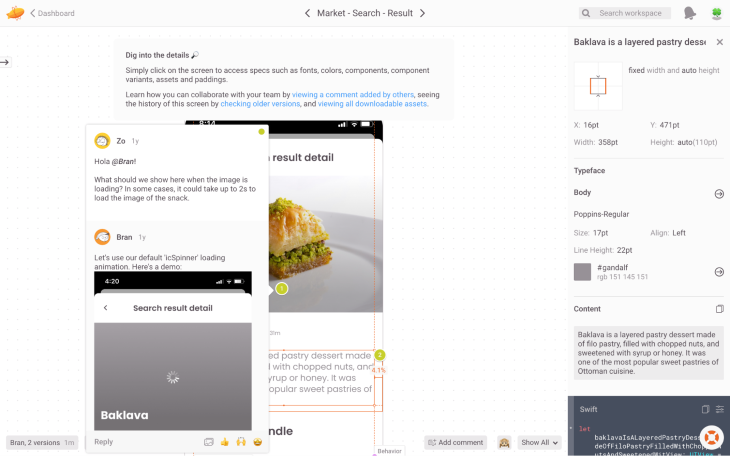The width and height of the screenshot is (730, 456).
Task: Click the 'Market - Search - Result' screen title
Action: coord(365,13)
